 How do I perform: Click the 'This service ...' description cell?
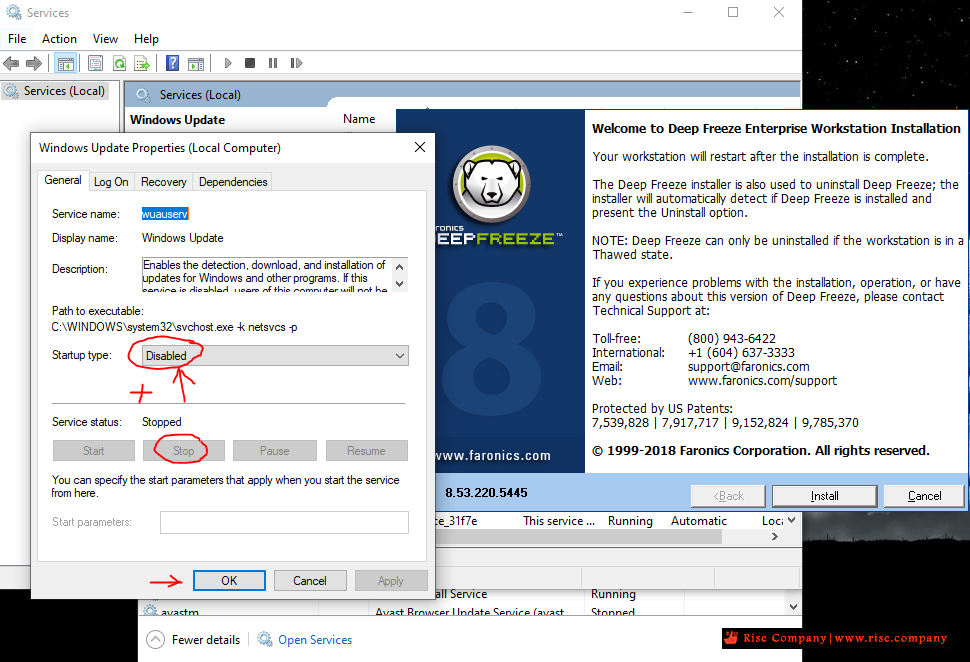[x=559, y=521]
